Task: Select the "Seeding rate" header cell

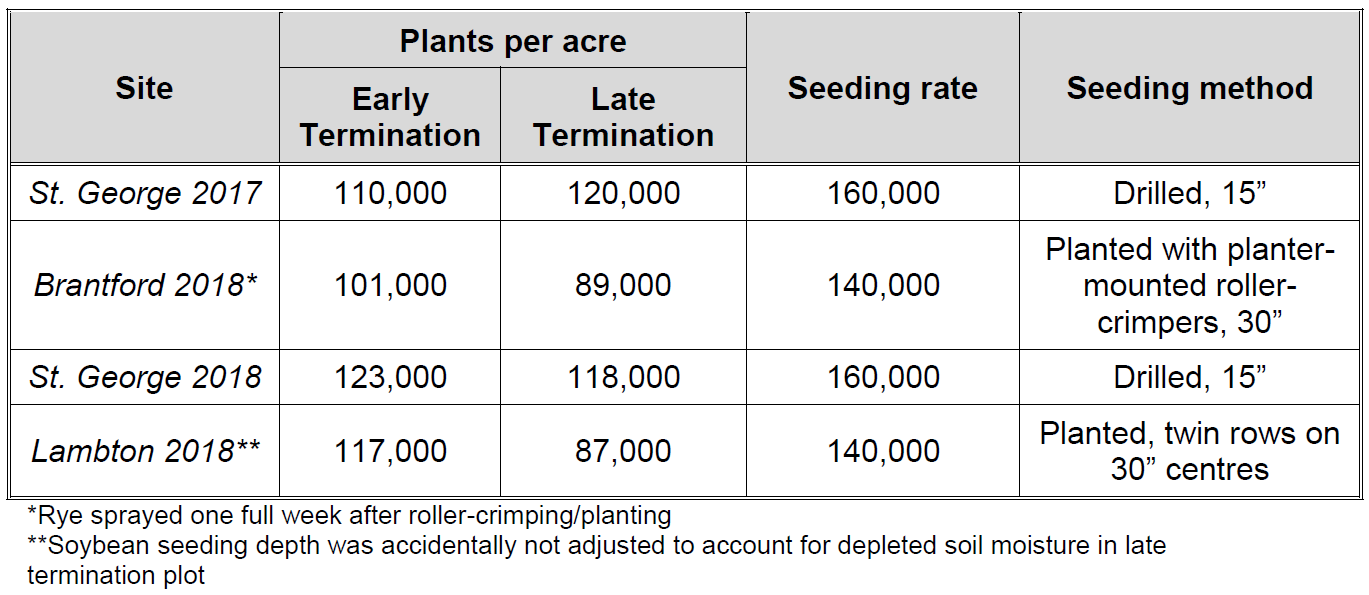Action: (x=882, y=88)
